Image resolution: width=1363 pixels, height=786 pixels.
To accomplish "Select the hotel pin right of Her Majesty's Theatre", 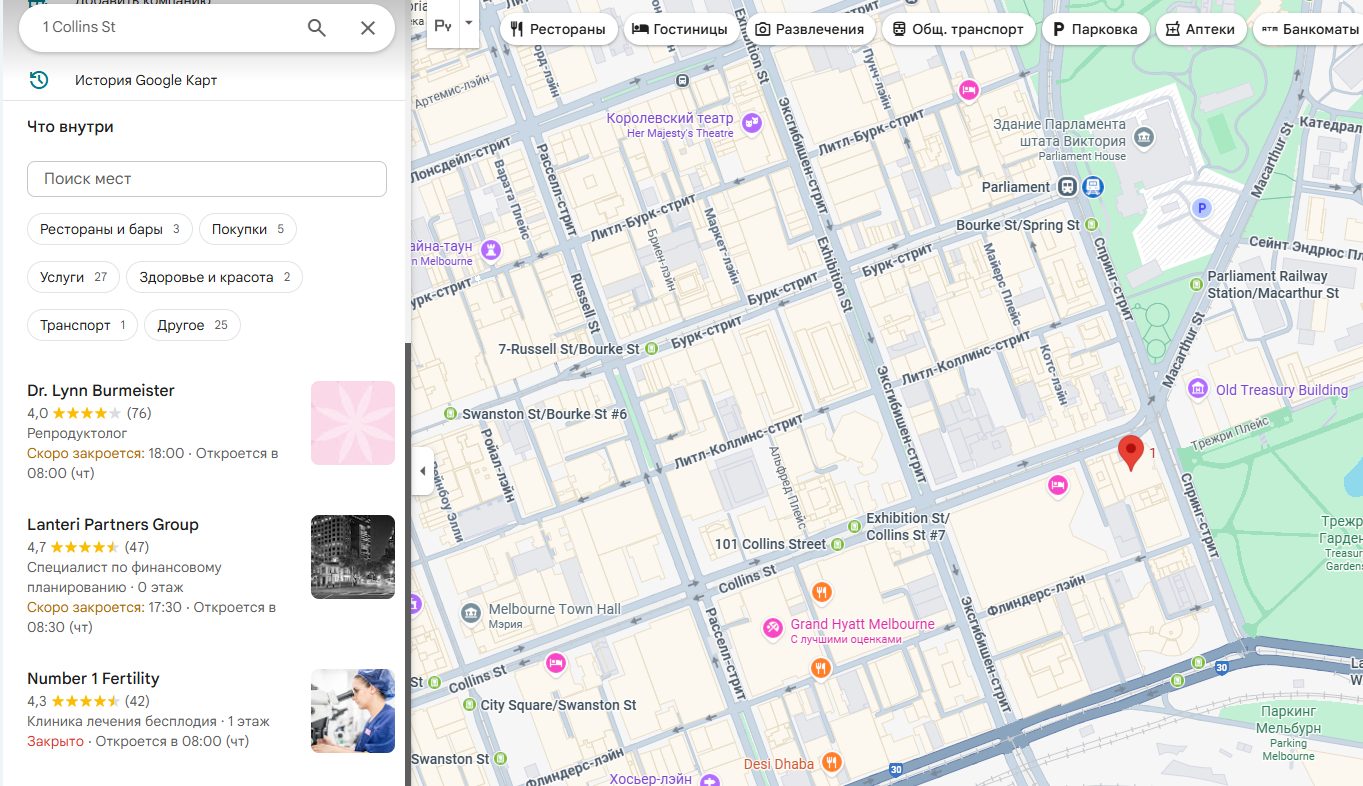I will (967, 91).
